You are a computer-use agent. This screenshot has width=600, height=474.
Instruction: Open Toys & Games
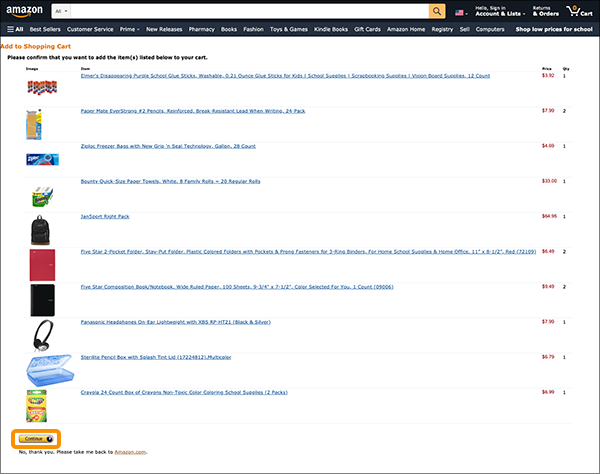[289, 29]
